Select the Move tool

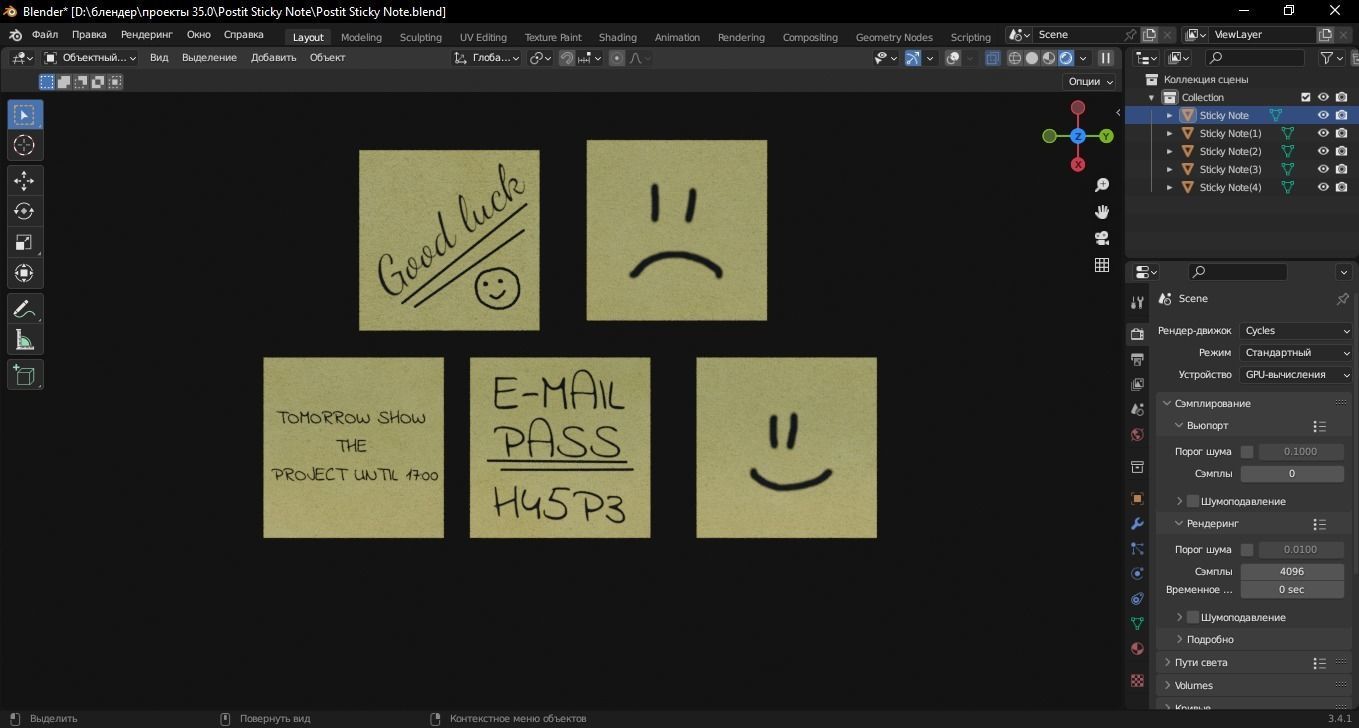(24, 181)
